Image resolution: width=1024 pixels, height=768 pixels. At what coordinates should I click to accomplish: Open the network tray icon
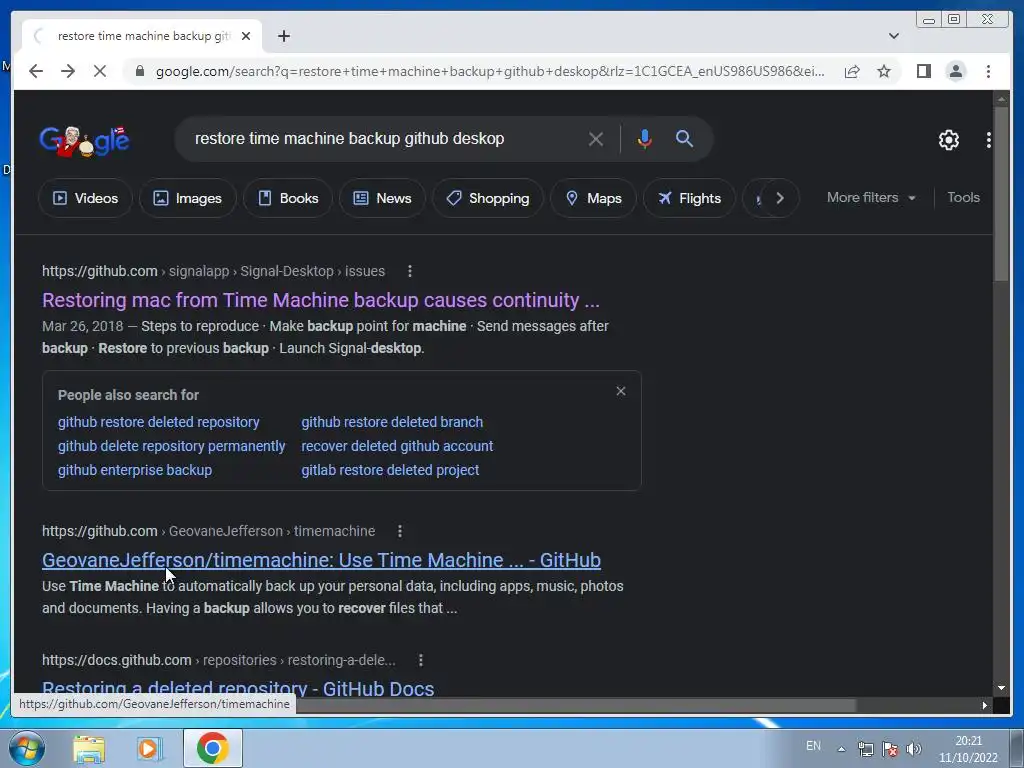click(866, 749)
